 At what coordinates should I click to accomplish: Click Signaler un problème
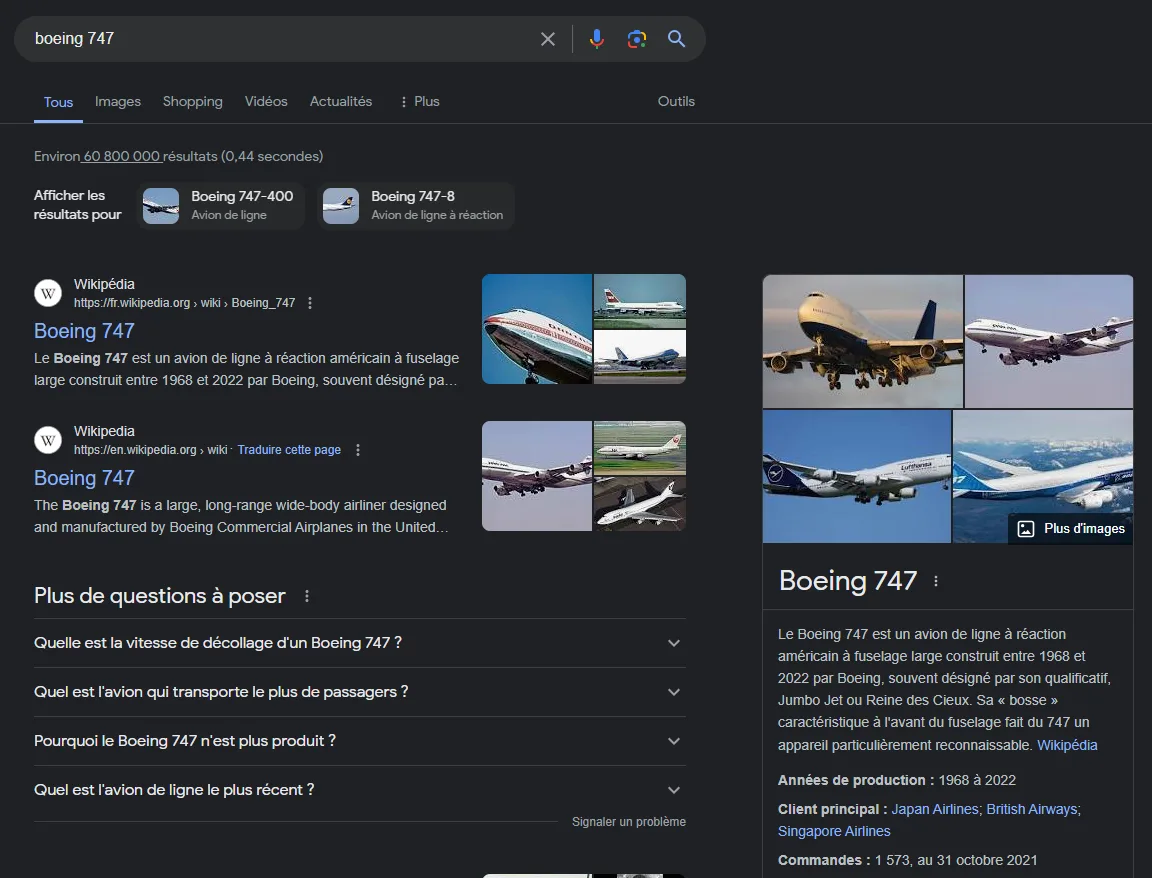click(629, 821)
